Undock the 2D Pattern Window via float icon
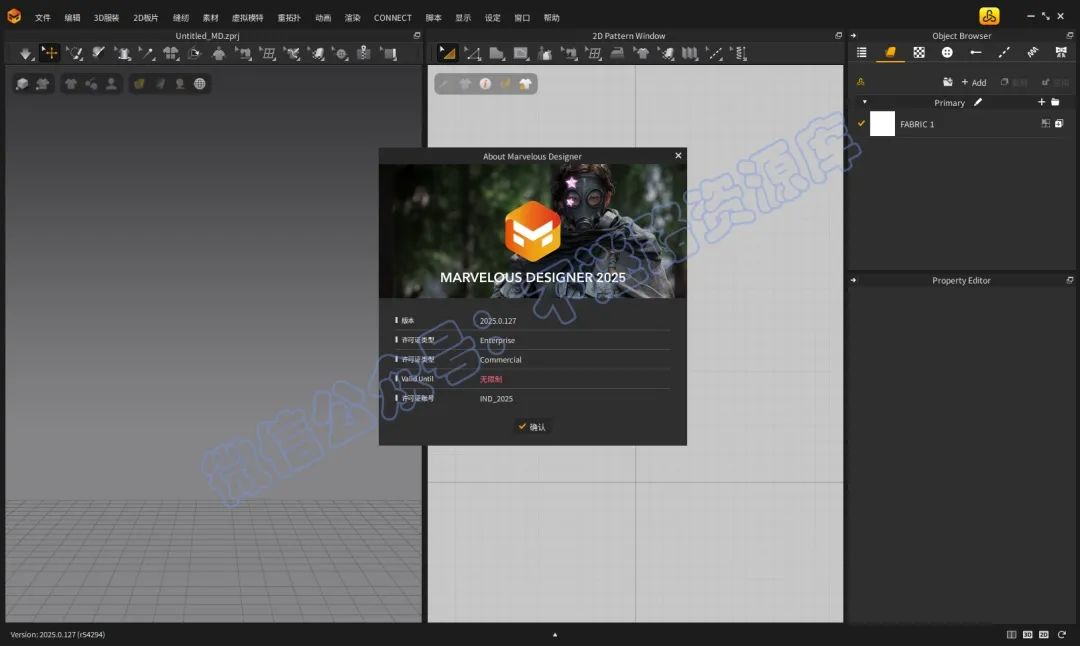The image size is (1080, 646). point(838,35)
